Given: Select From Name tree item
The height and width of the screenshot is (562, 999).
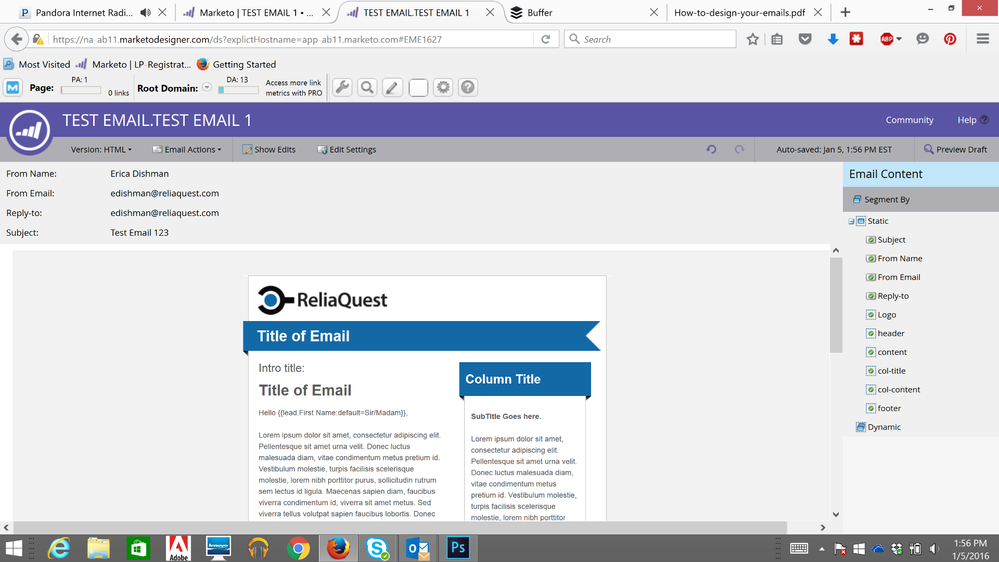Looking at the screenshot, I should point(900,258).
